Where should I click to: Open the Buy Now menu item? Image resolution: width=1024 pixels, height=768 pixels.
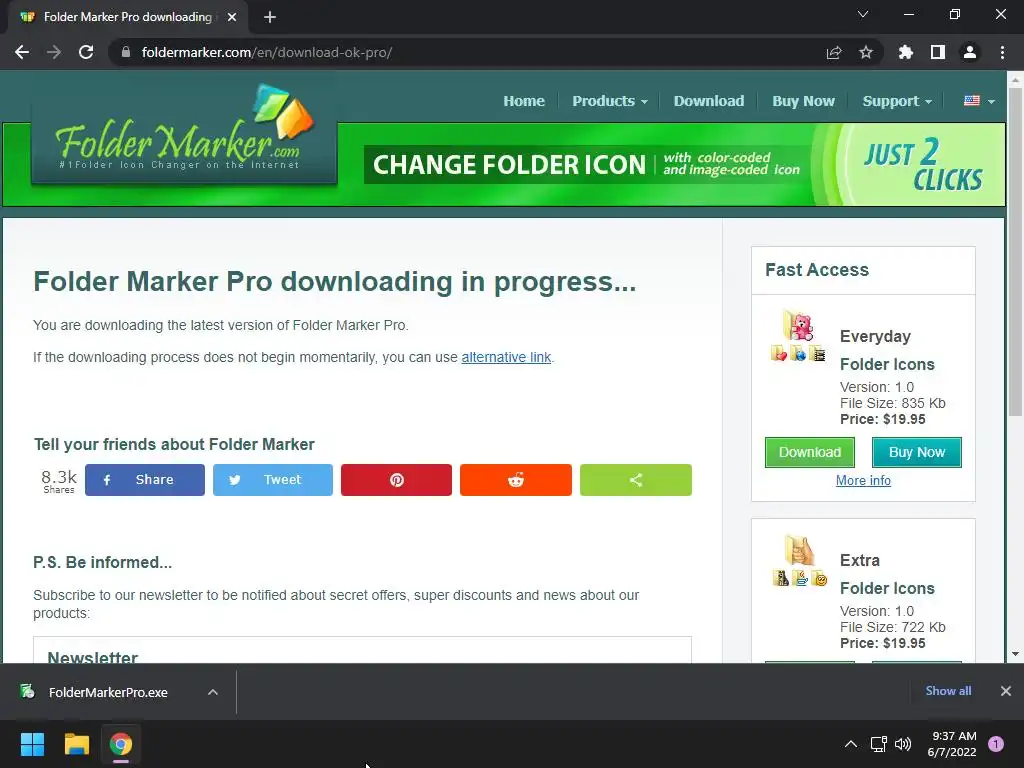pos(803,101)
